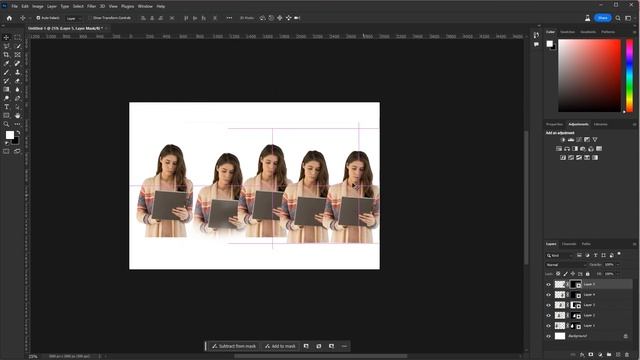Image resolution: width=640 pixels, height=360 pixels.
Task: Open the Window menu
Action: coord(145,7)
